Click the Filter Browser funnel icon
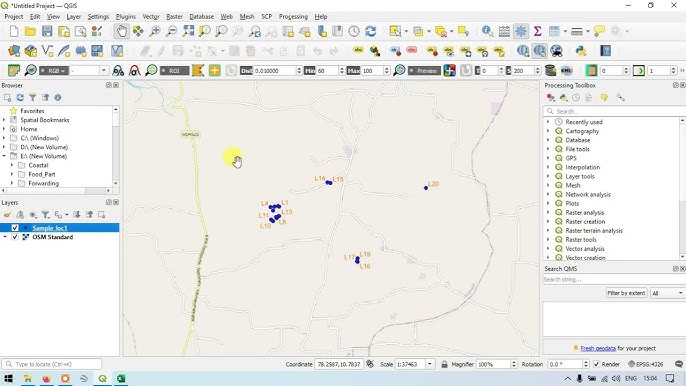This screenshot has width=686, height=386. tap(33, 98)
